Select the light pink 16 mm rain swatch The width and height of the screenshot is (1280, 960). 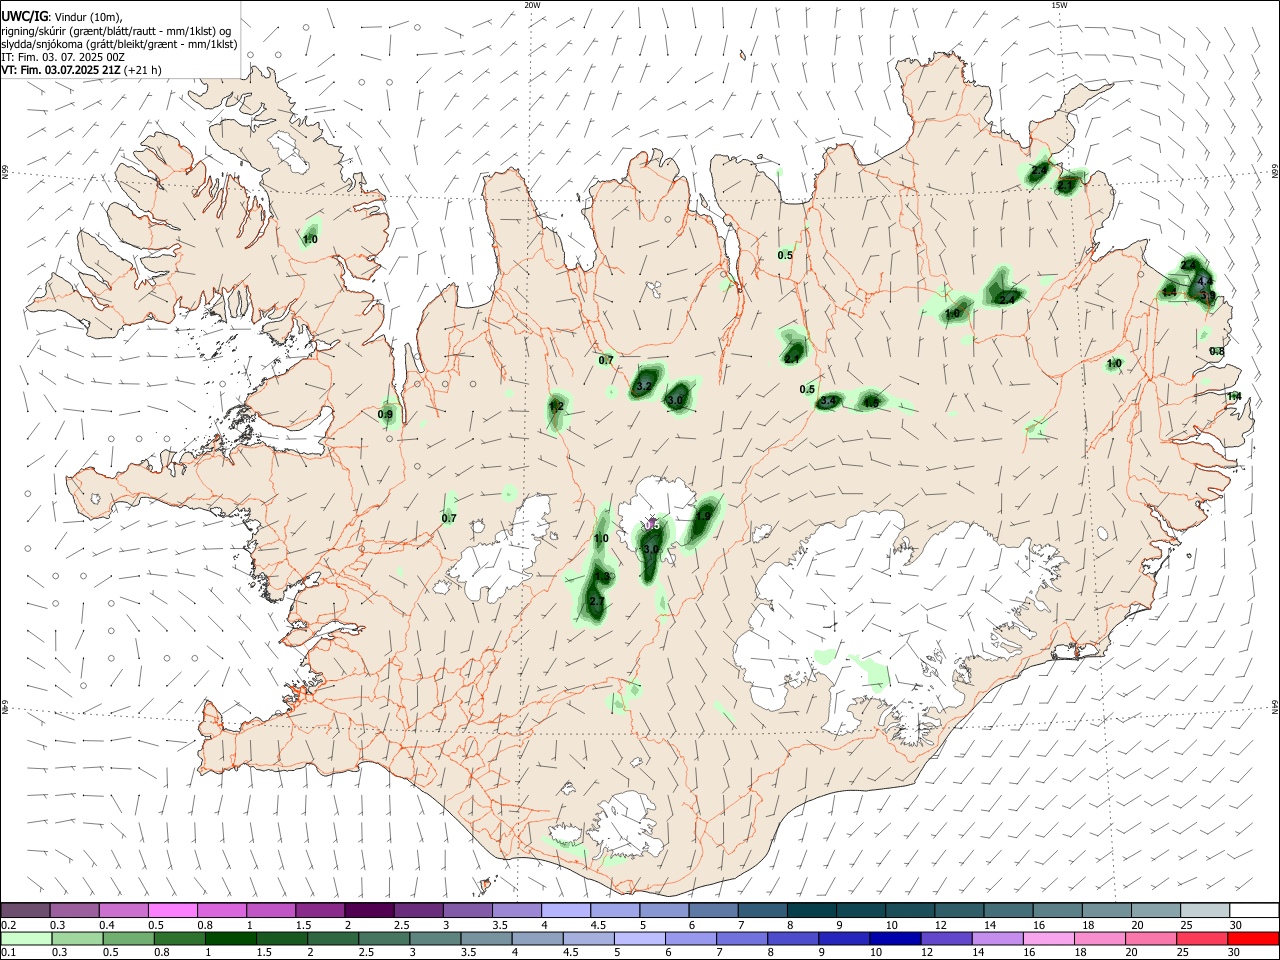click(1047, 938)
